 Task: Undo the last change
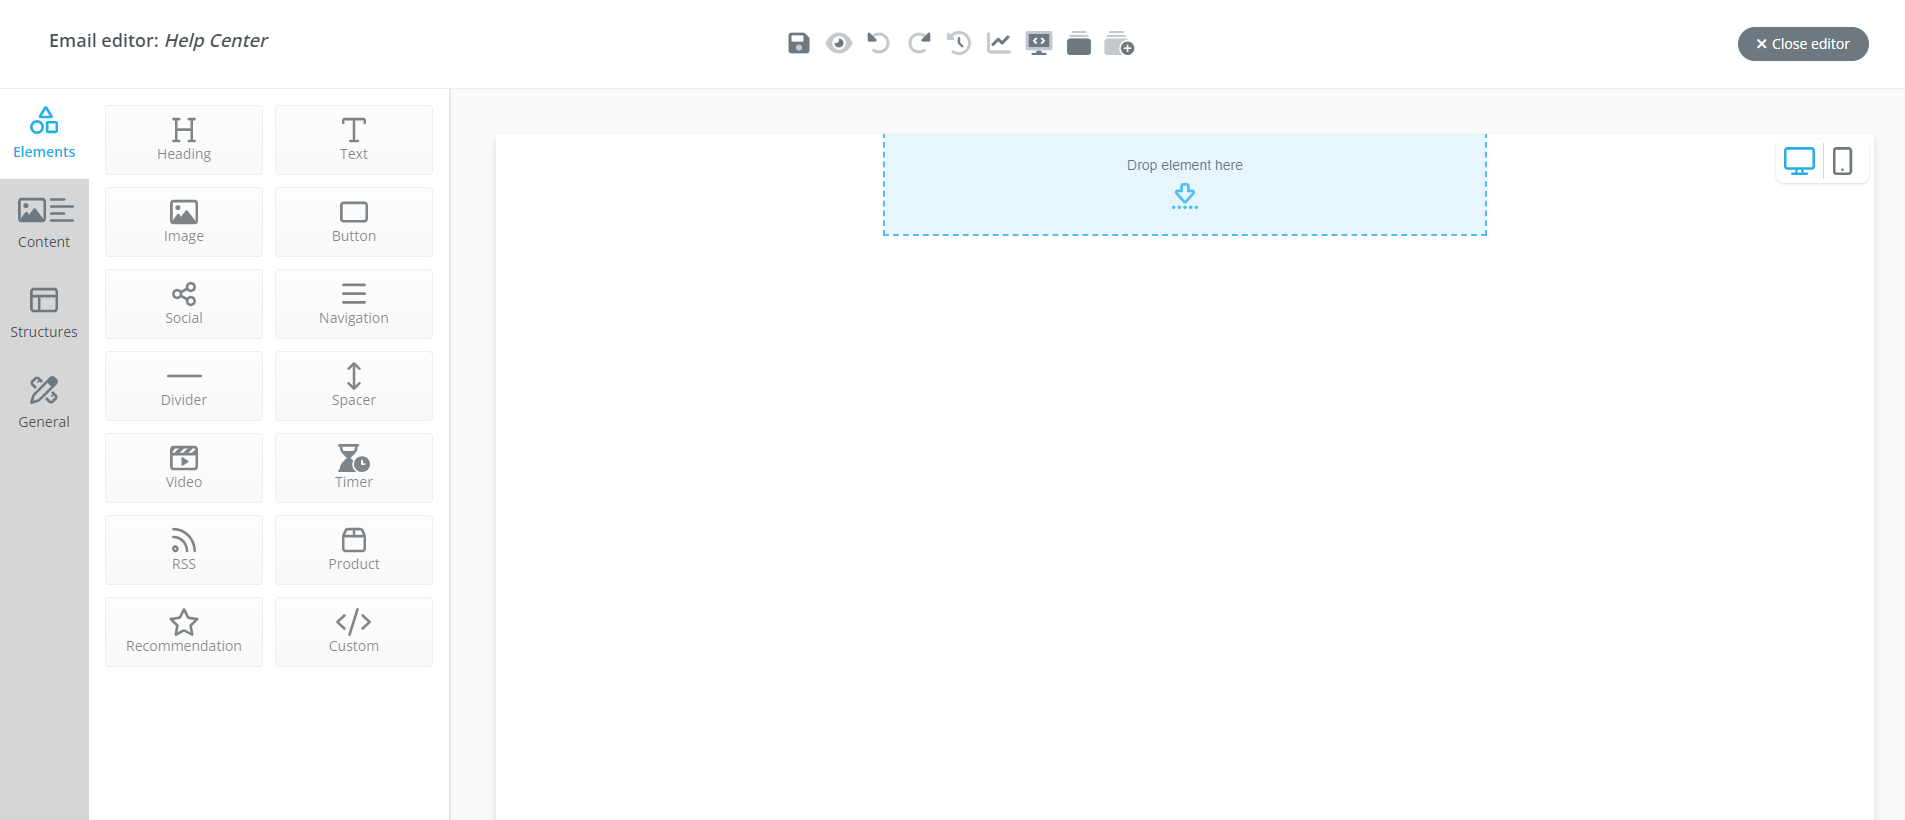[x=878, y=43]
